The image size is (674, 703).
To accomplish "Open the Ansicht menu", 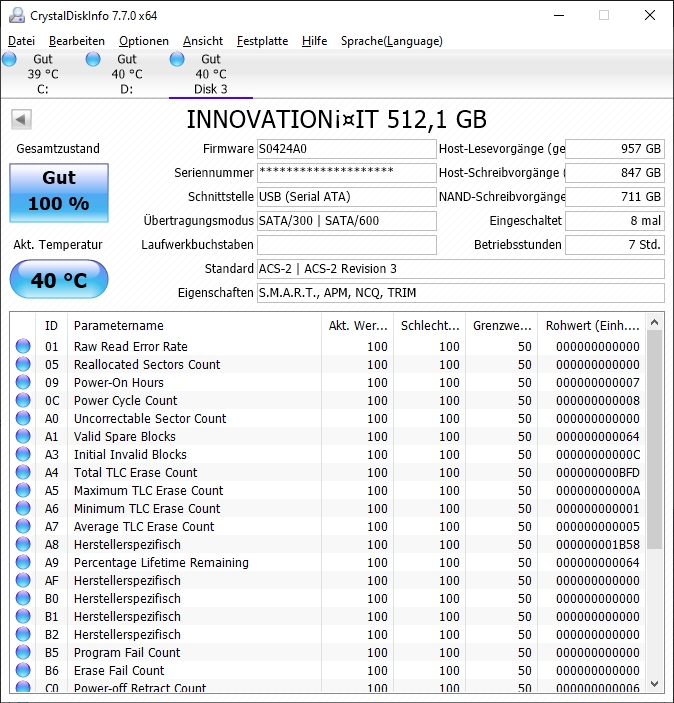I will [203, 41].
